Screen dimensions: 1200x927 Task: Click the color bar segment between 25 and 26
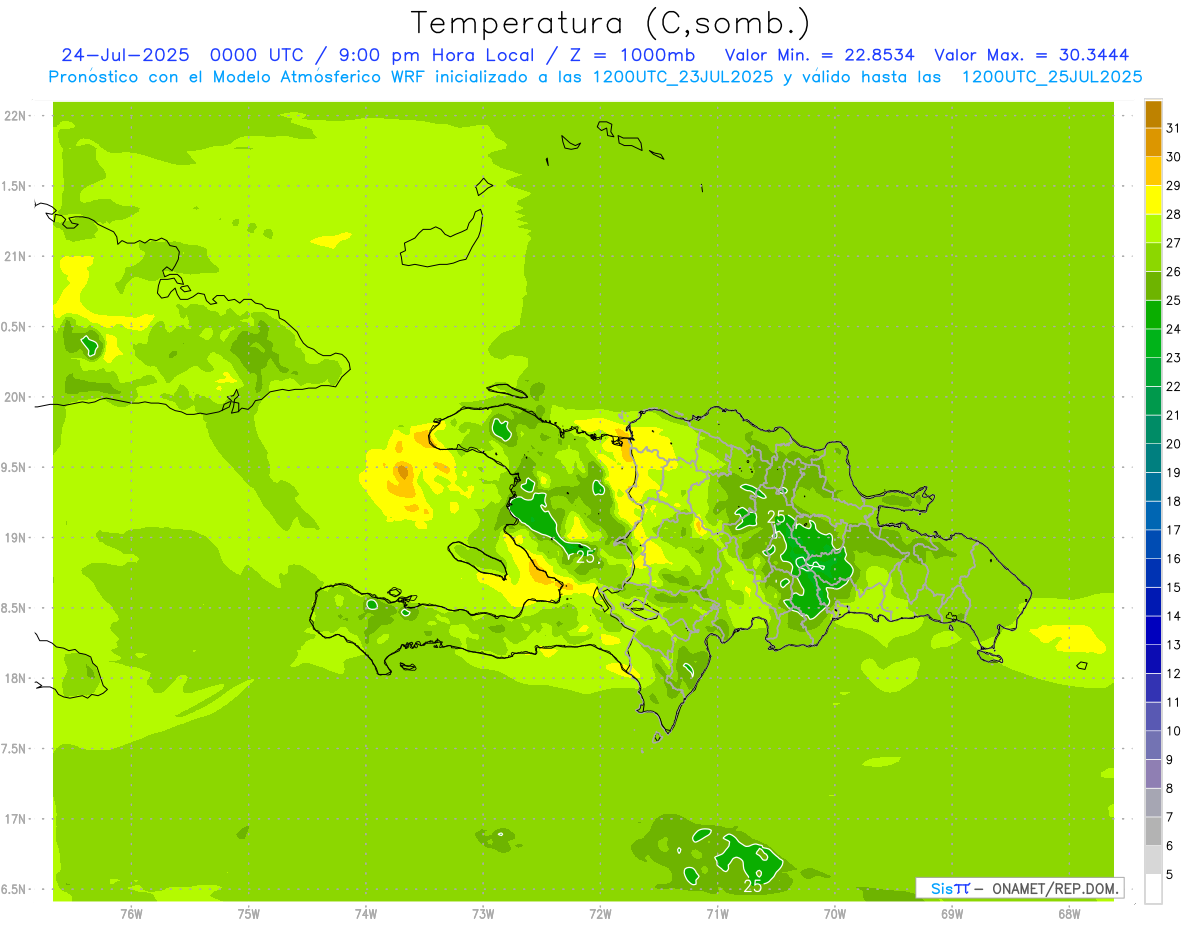tap(1153, 286)
